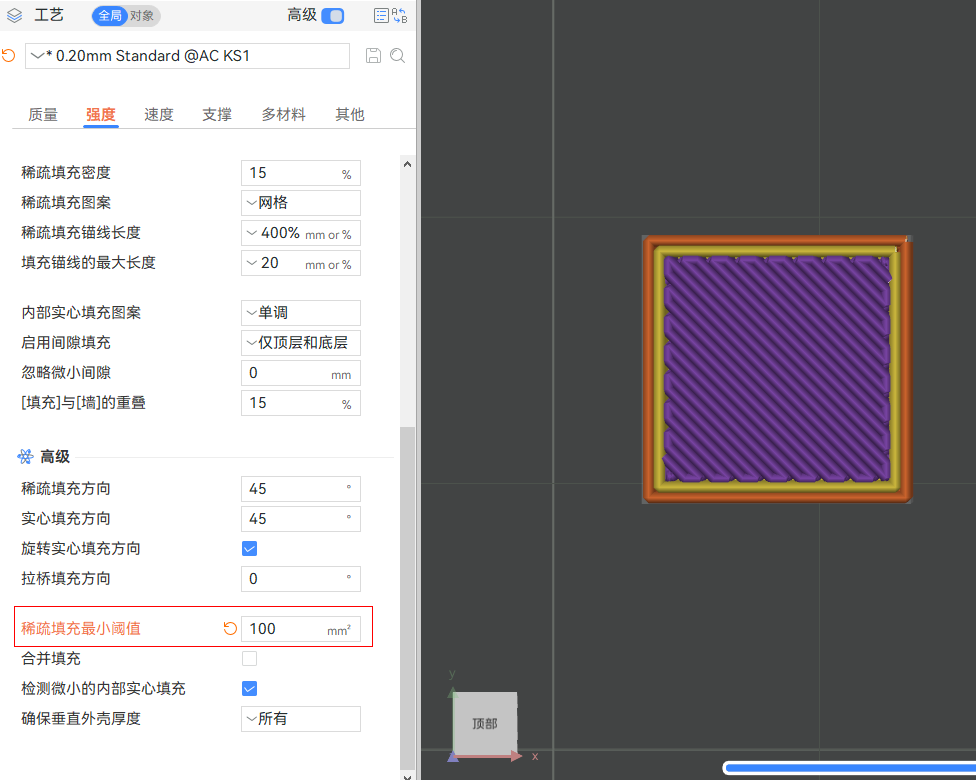Open the settings search magnifier icon
The image size is (976, 780).
coord(397,55)
